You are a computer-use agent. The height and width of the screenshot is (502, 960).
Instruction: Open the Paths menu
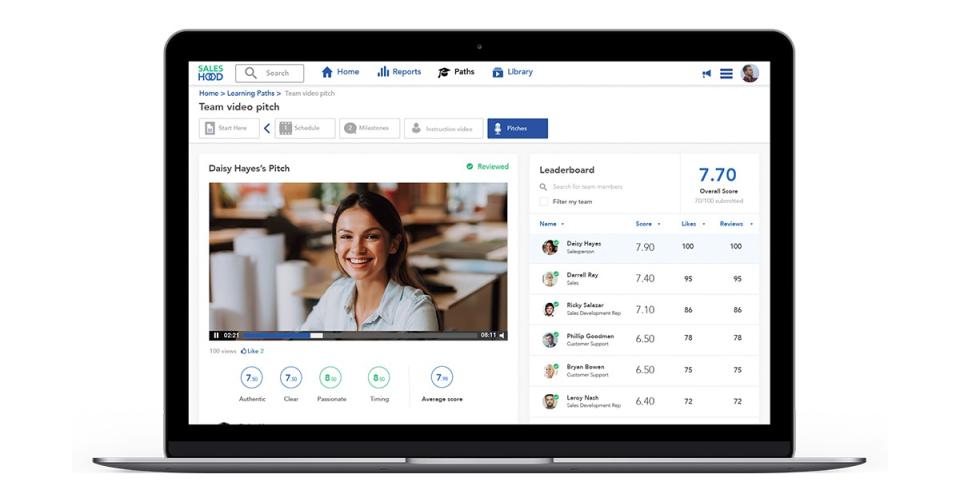pos(456,72)
